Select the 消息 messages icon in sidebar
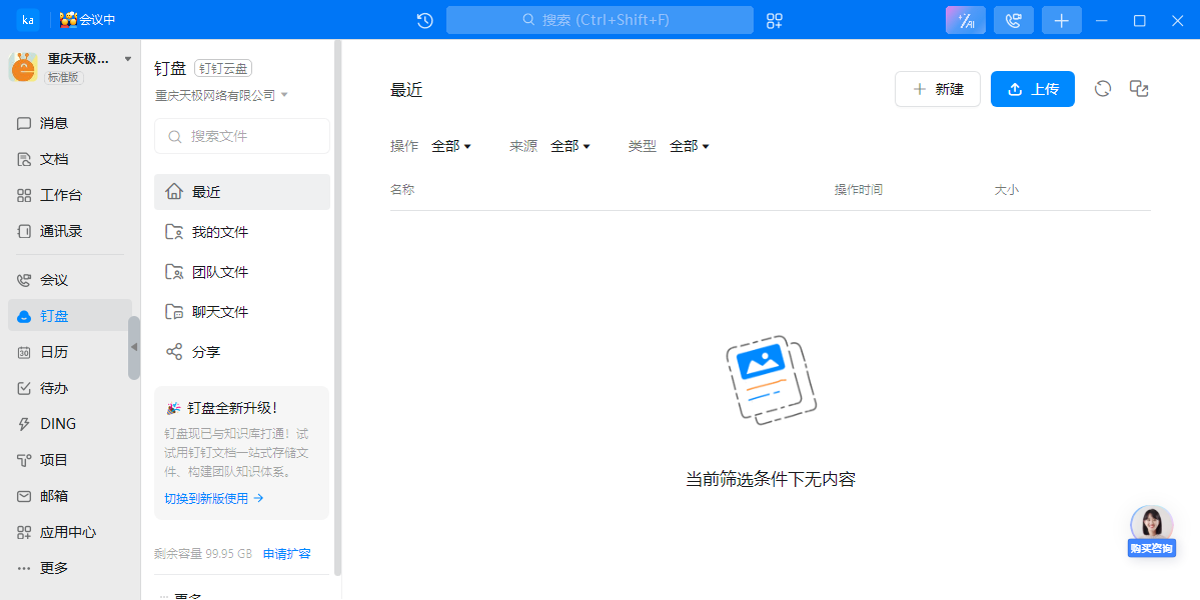Viewport: 1200px width, 600px height. [24, 122]
